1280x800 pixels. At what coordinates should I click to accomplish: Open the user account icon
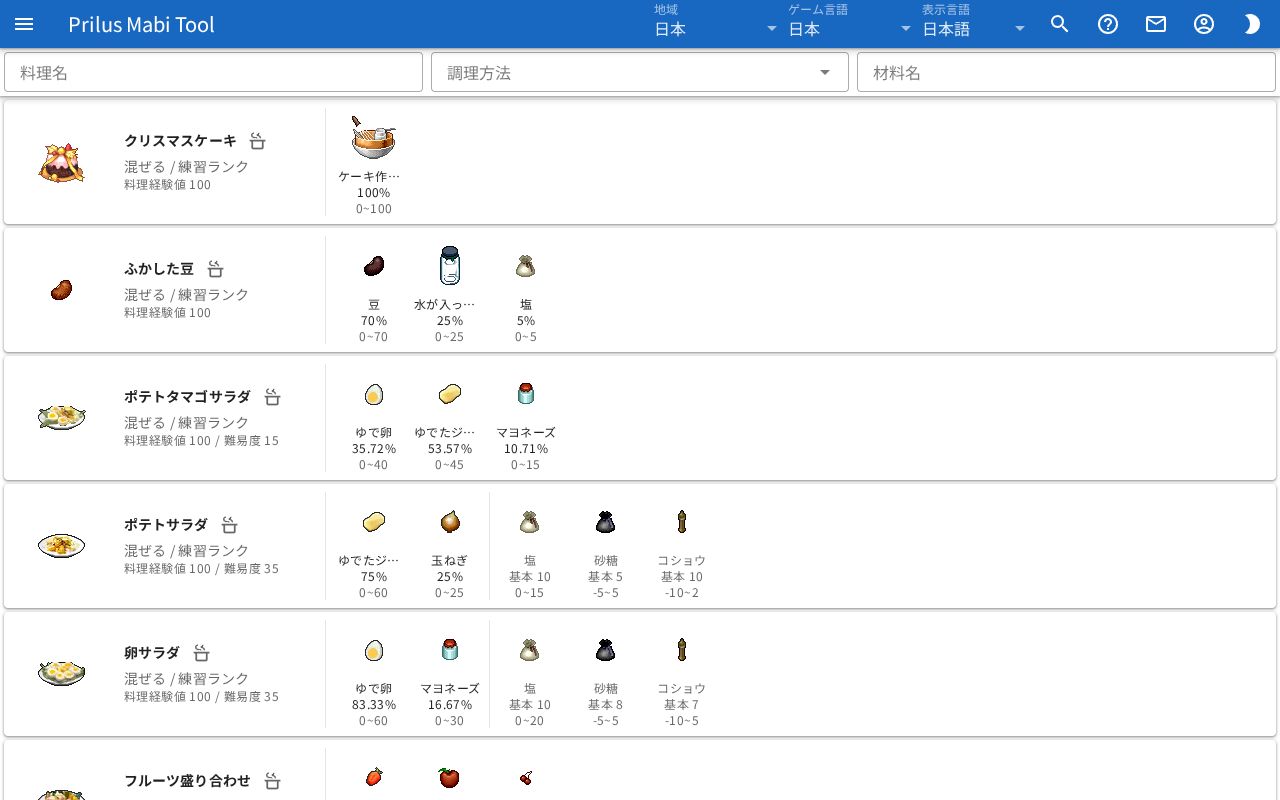[x=1204, y=24]
